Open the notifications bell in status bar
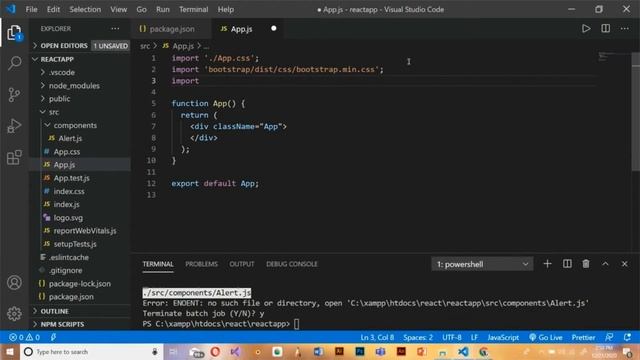 click(627, 337)
